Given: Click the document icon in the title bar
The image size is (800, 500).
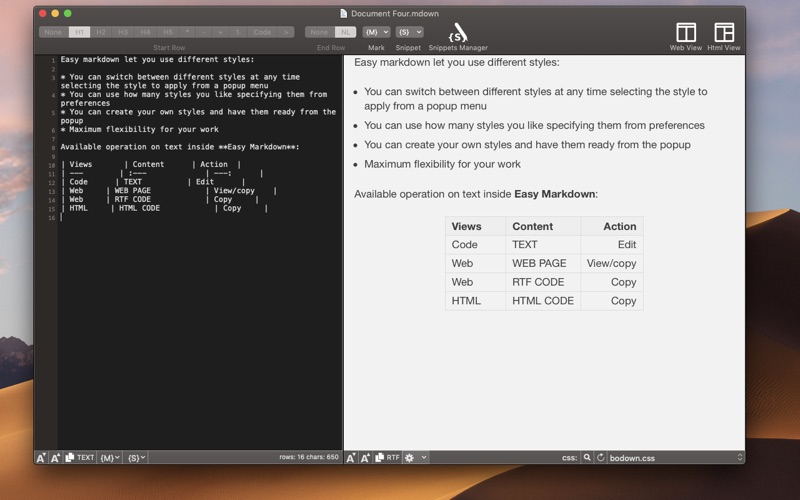Looking at the screenshot, I should pos(344,13).
